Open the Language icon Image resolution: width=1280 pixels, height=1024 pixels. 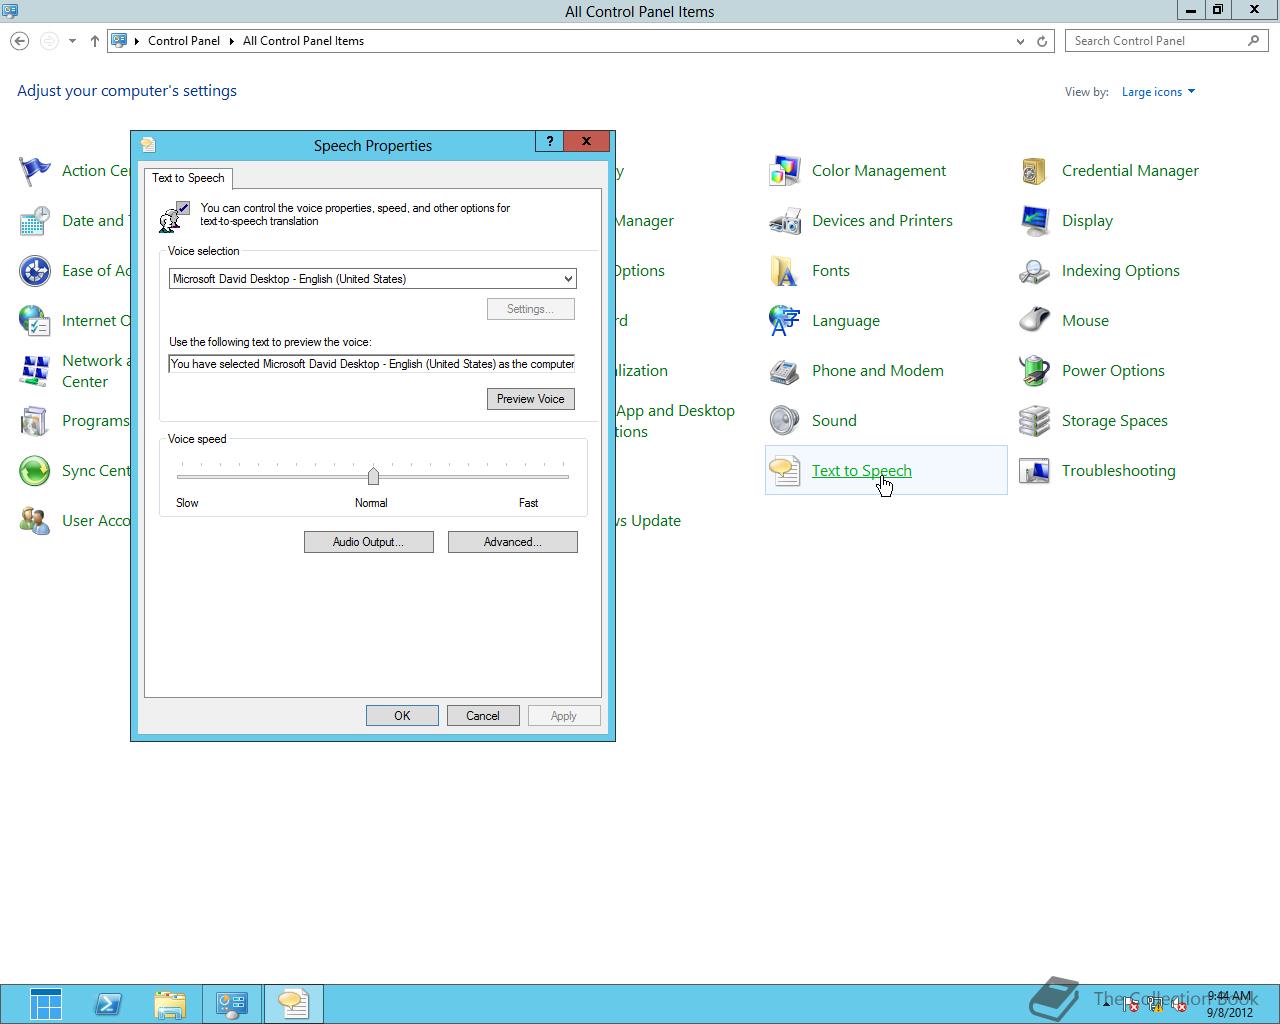pos(785,321)
